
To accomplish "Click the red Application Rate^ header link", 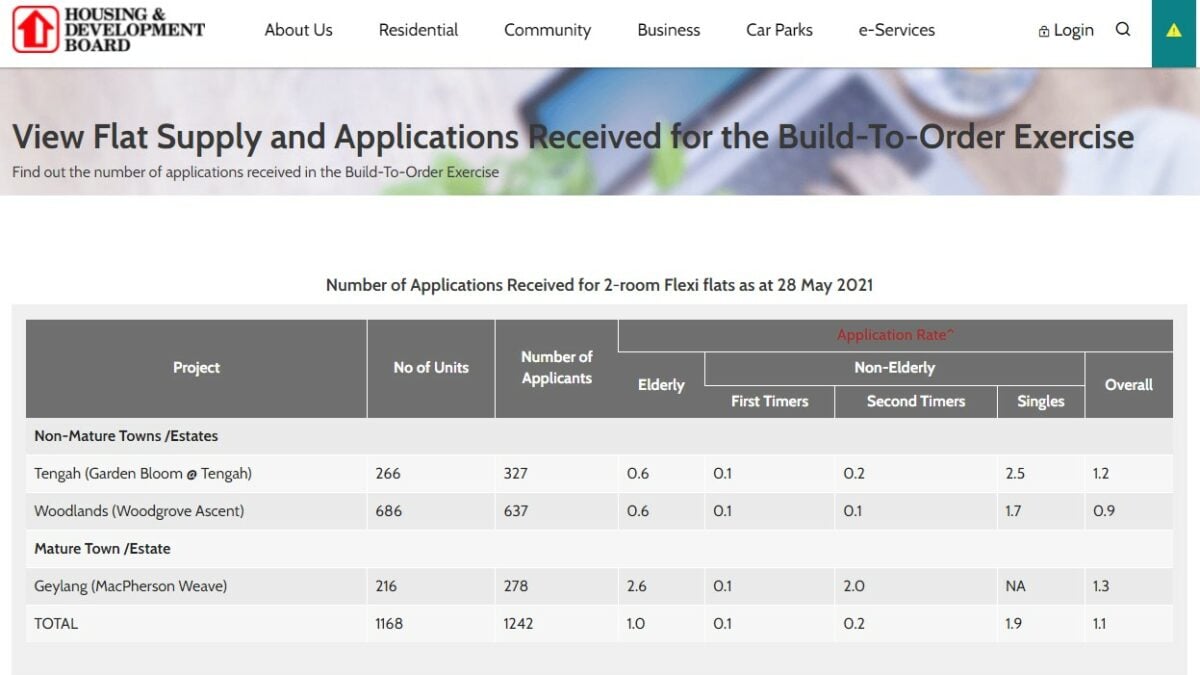I will [895, 335].
